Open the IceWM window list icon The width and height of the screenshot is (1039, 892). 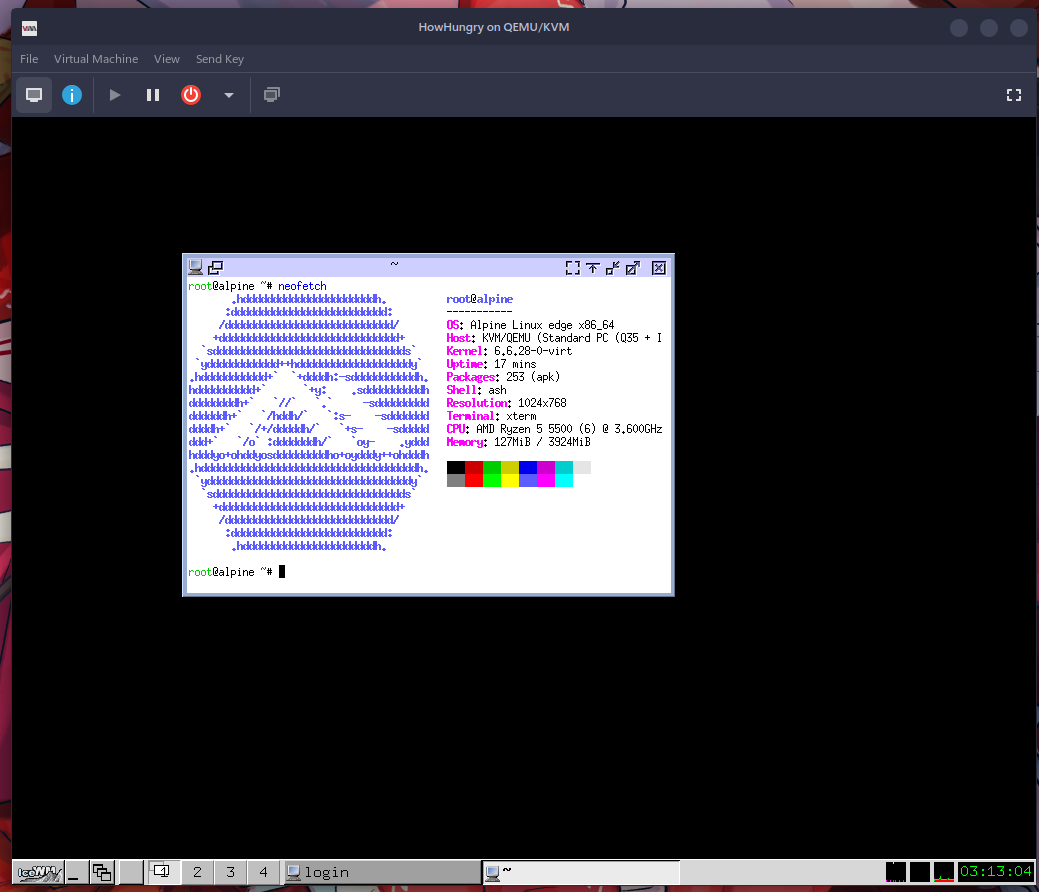[102, 872]
